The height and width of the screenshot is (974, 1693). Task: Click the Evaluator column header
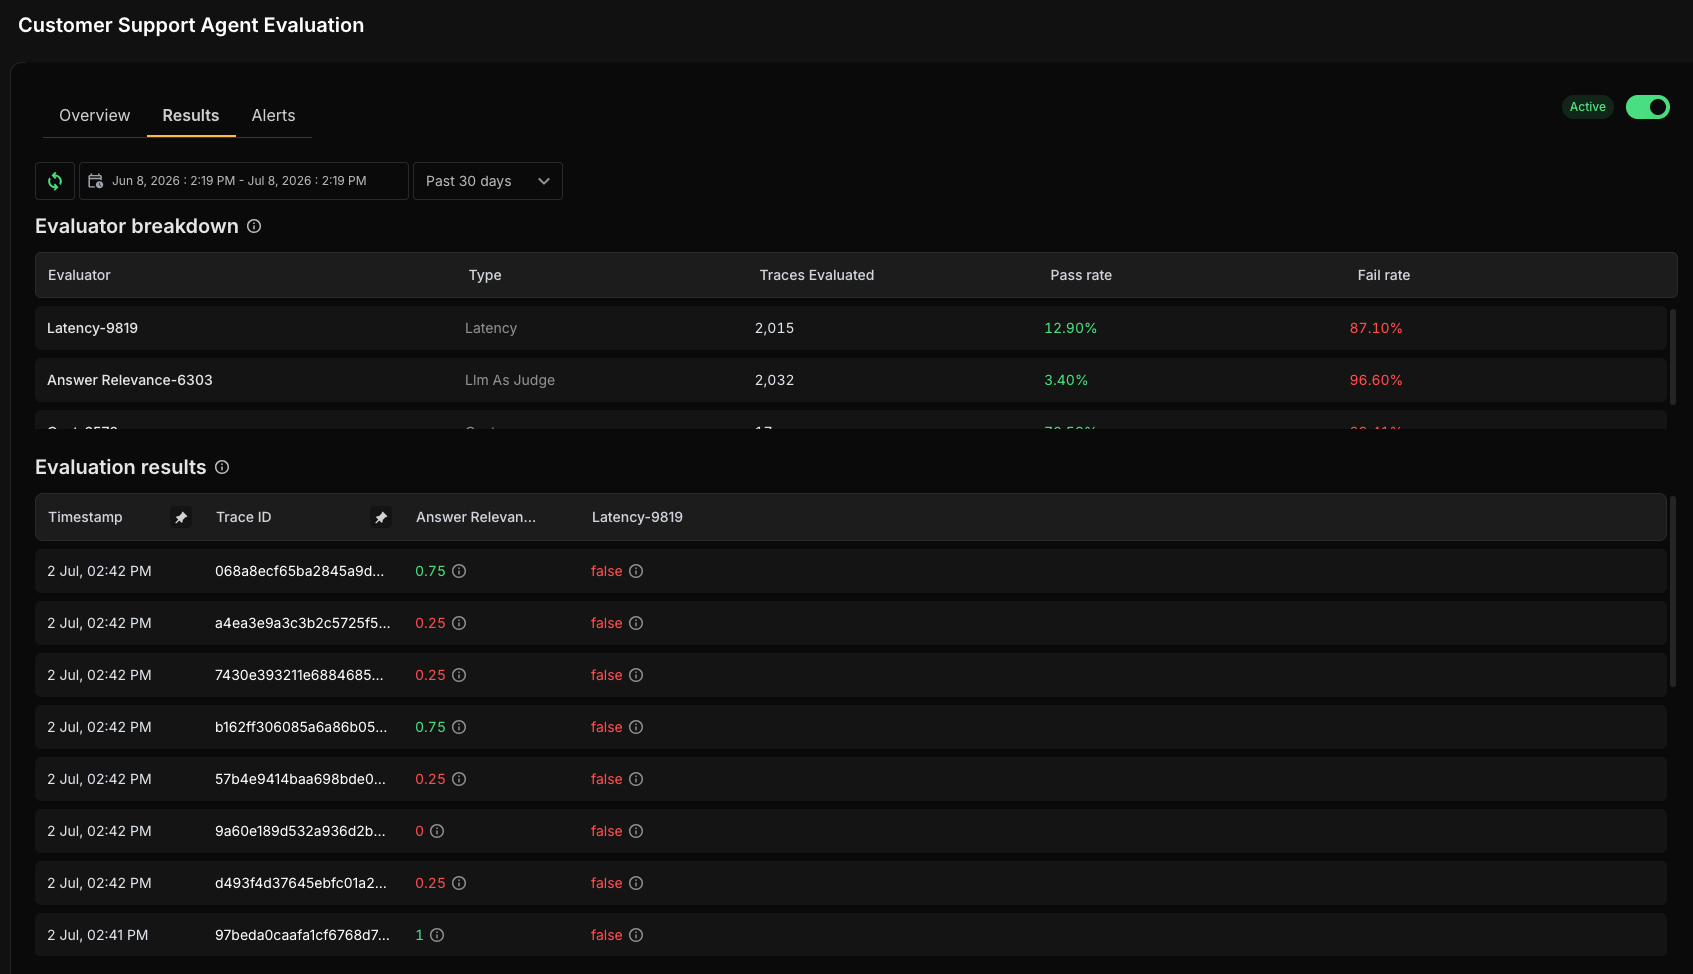(79, 275)
